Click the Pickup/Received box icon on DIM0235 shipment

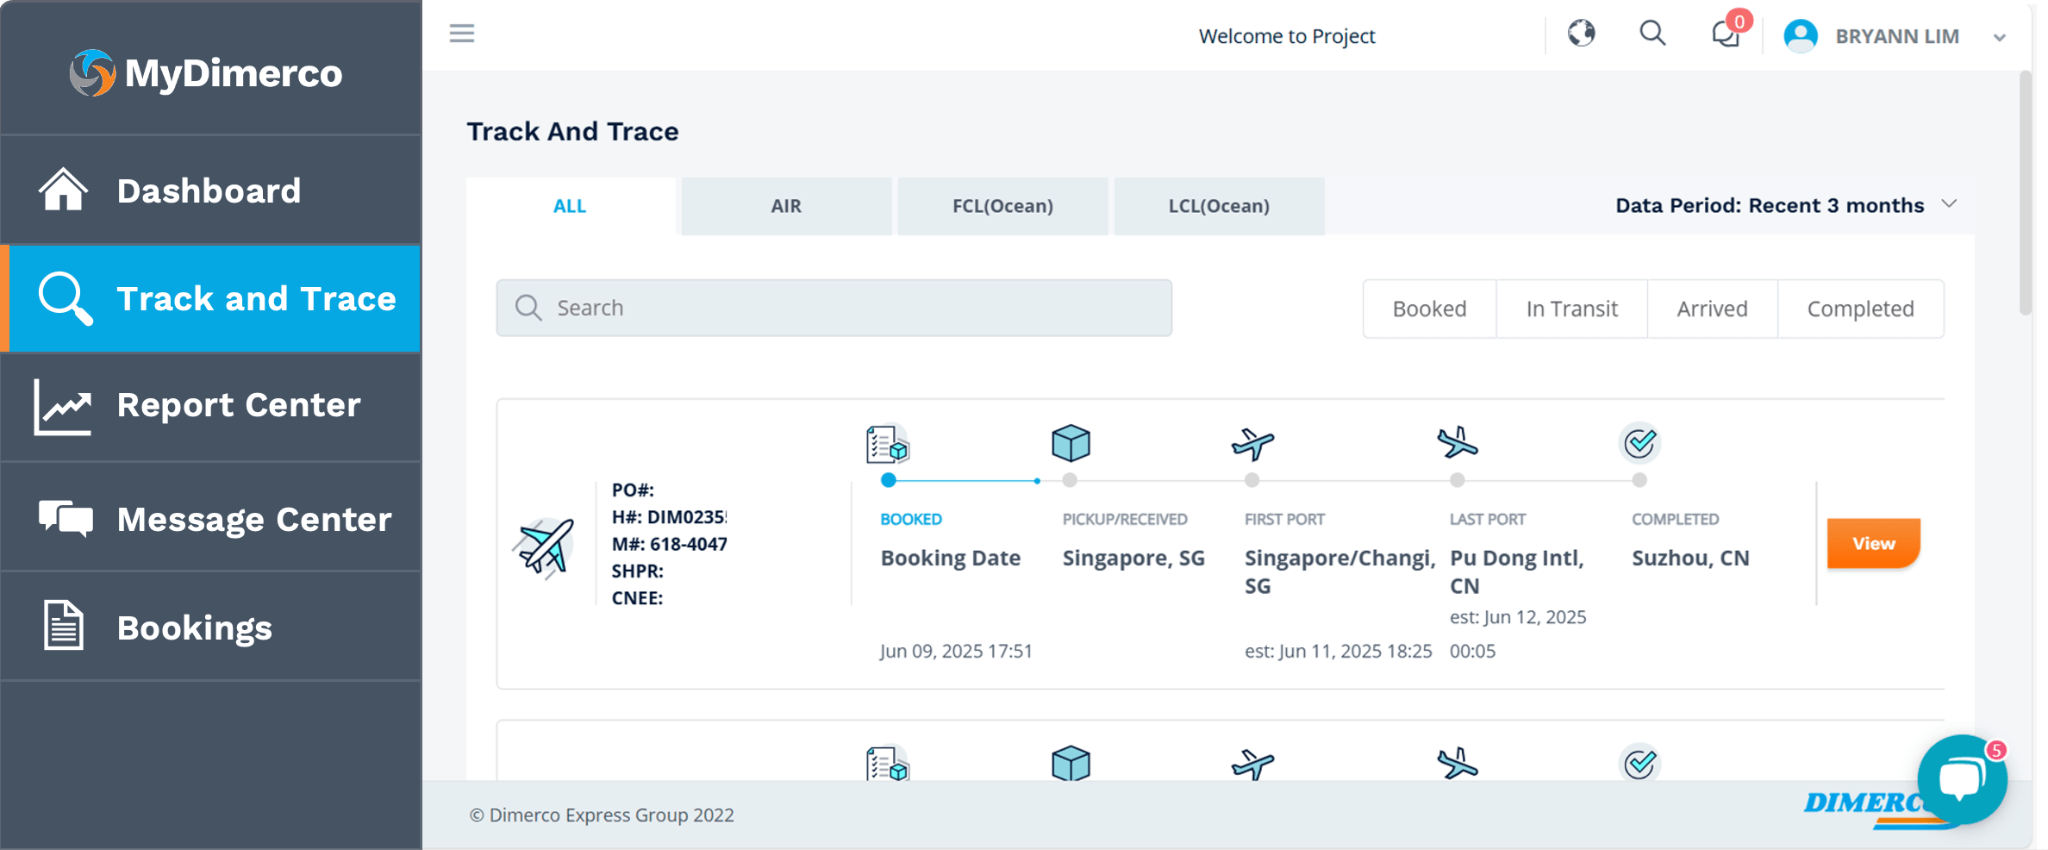[x=1070, y=443]
